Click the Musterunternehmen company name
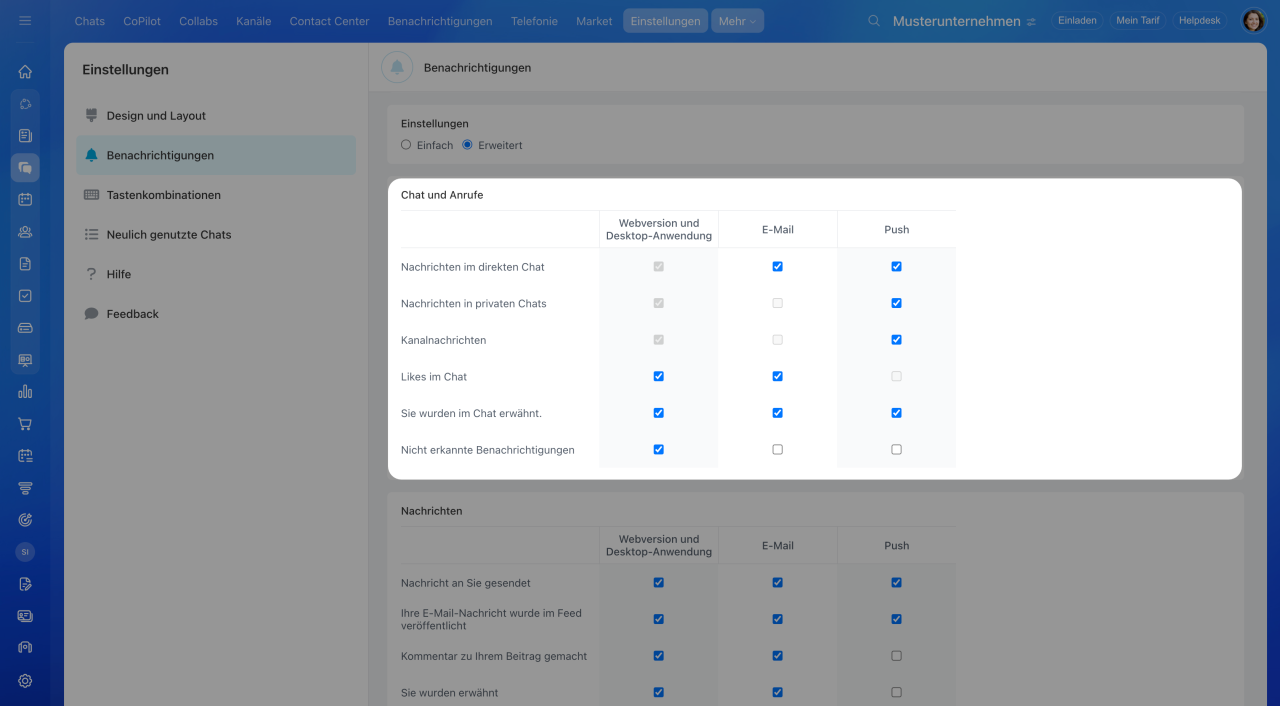This screenshot has width=1280, height=706. tap(956, 21)
